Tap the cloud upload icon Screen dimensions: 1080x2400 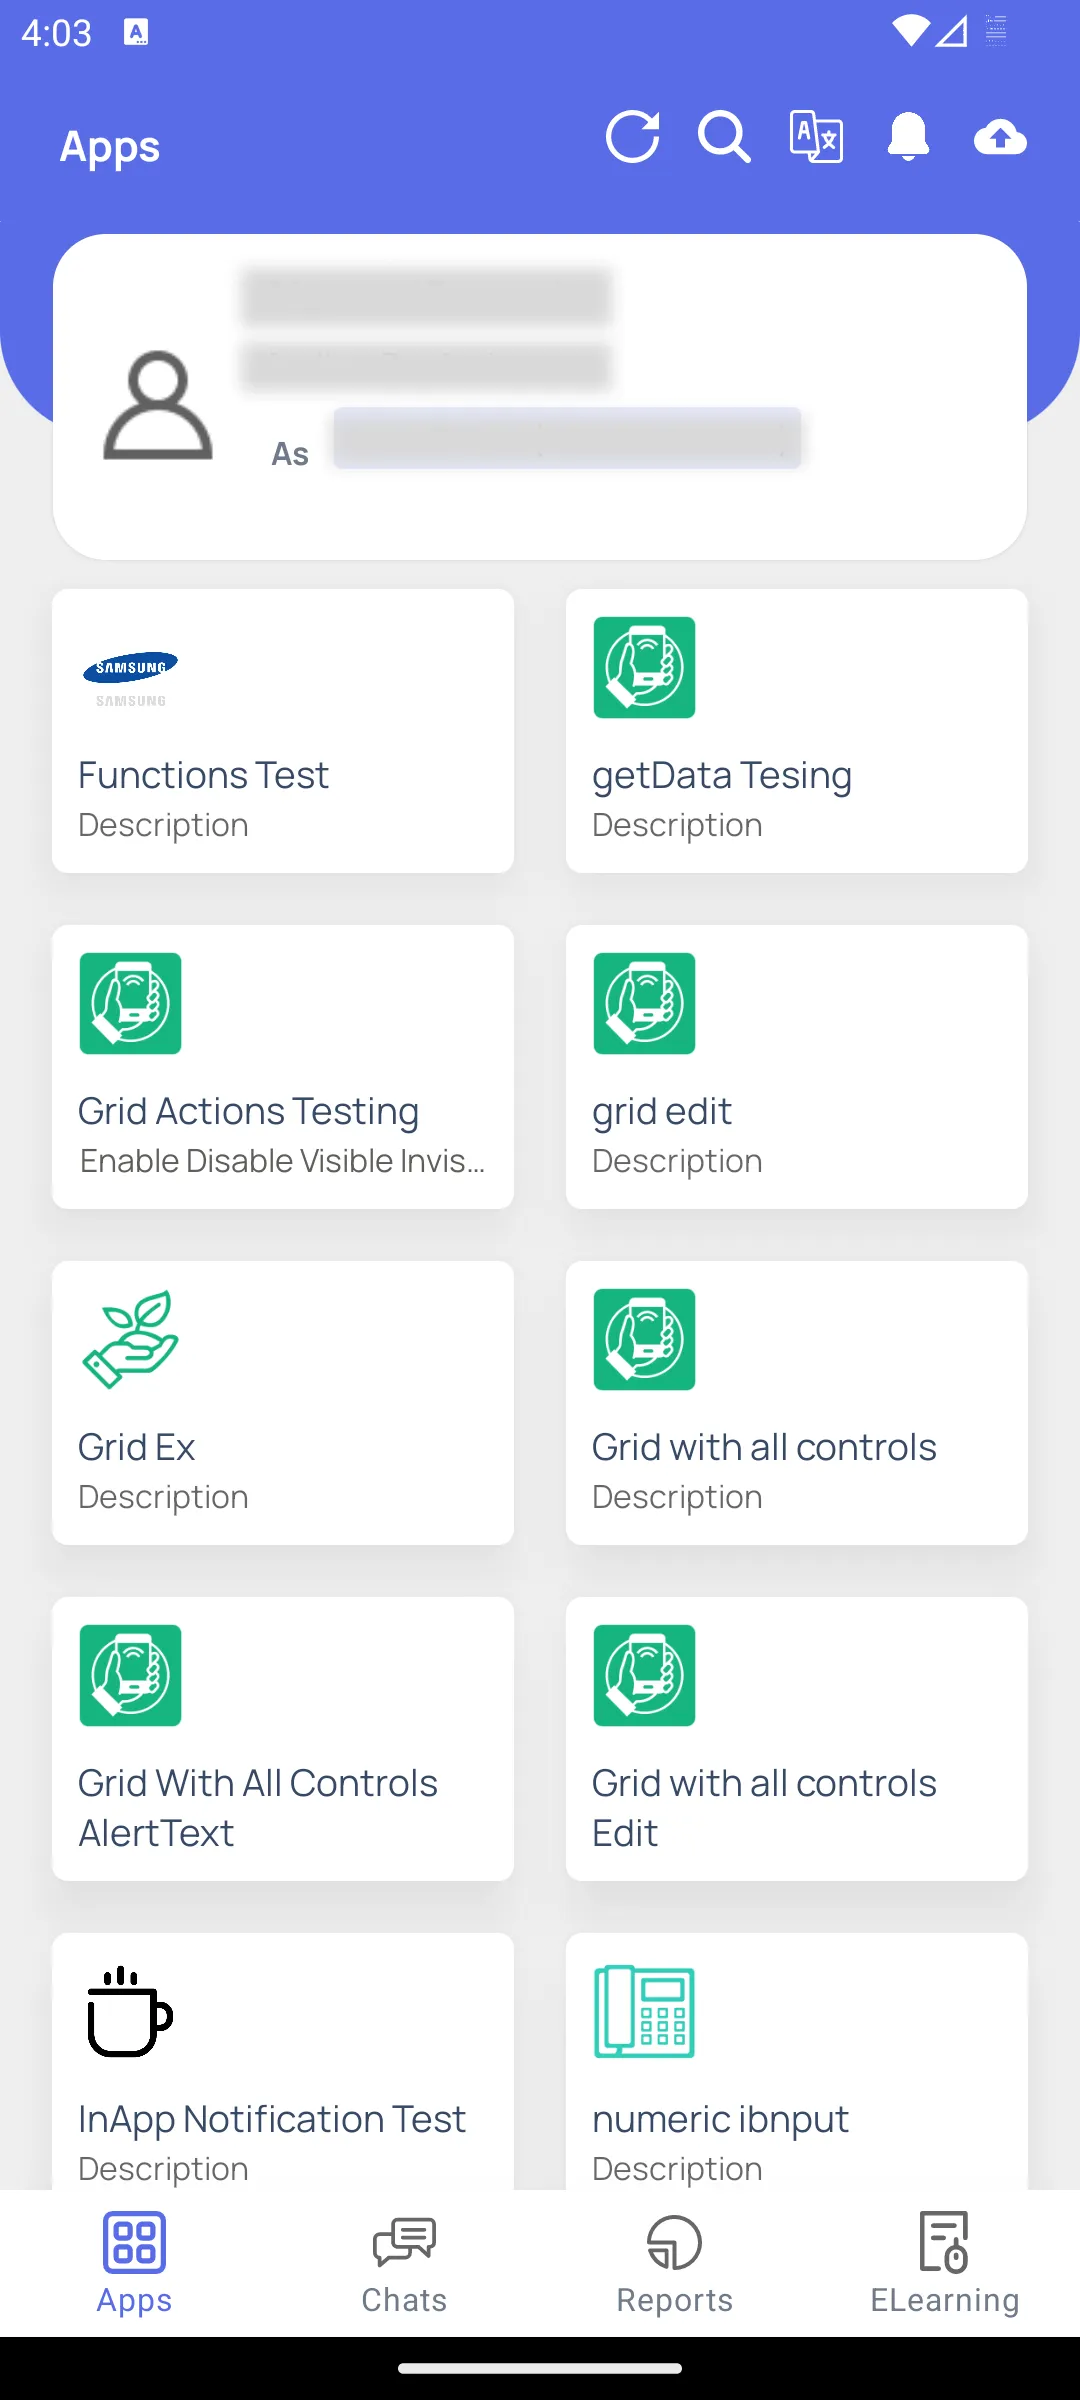tap(1000, 137)
